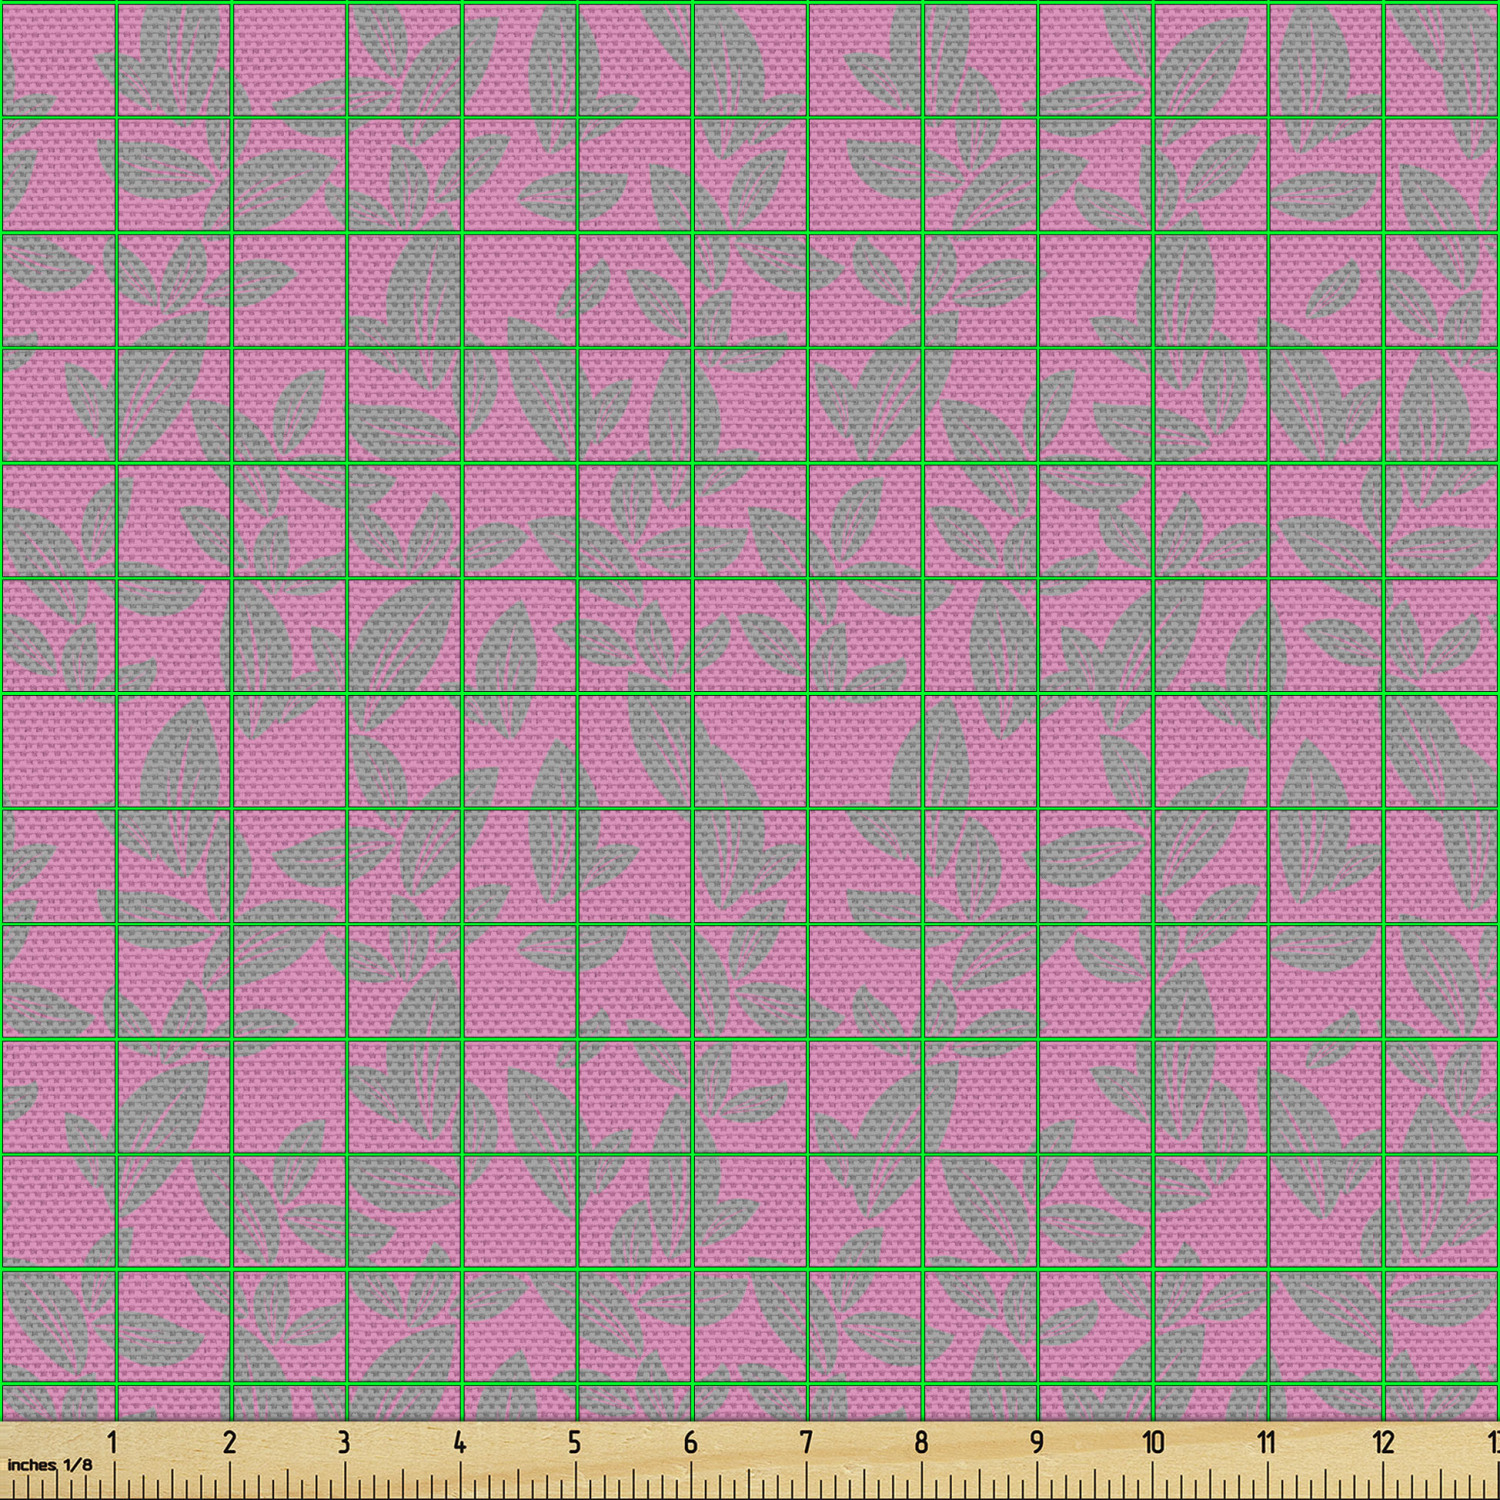Click the ruler number 9 mark
Viewport: 1500px width, 1500px height.
tap(1036, 1443)
